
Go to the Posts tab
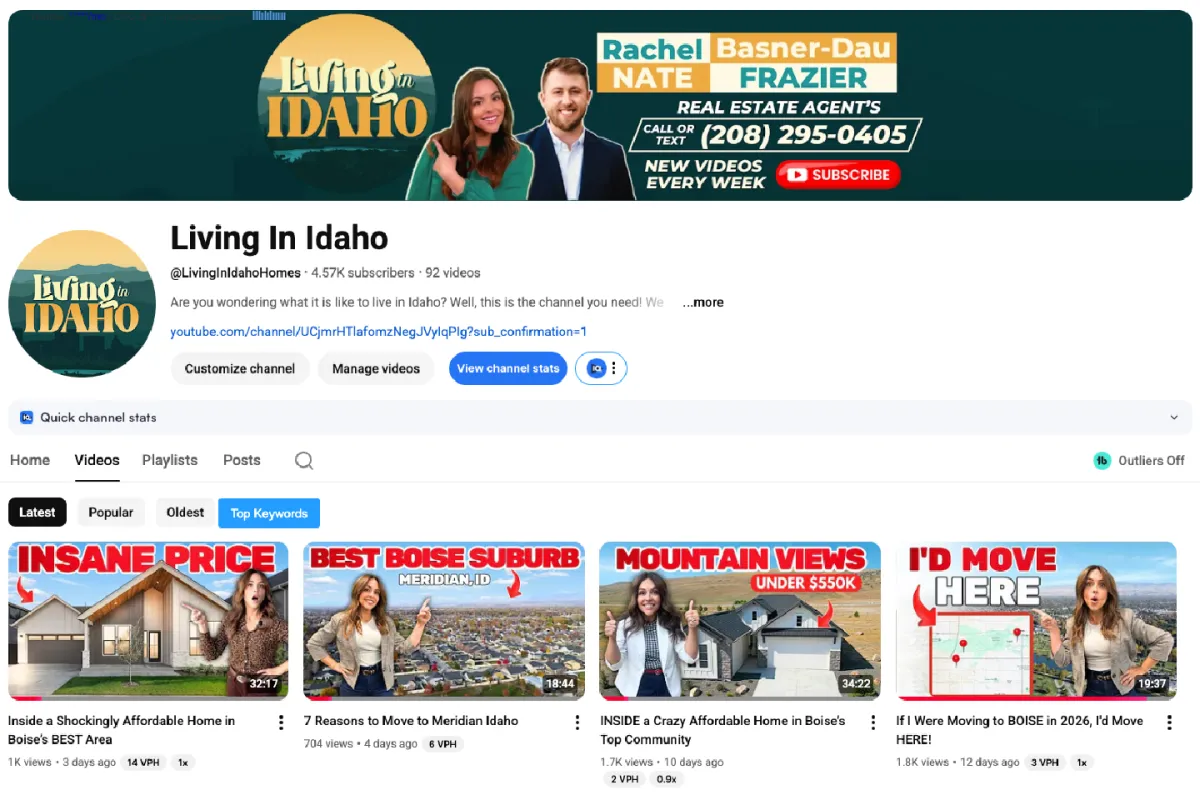coord(242,460)
